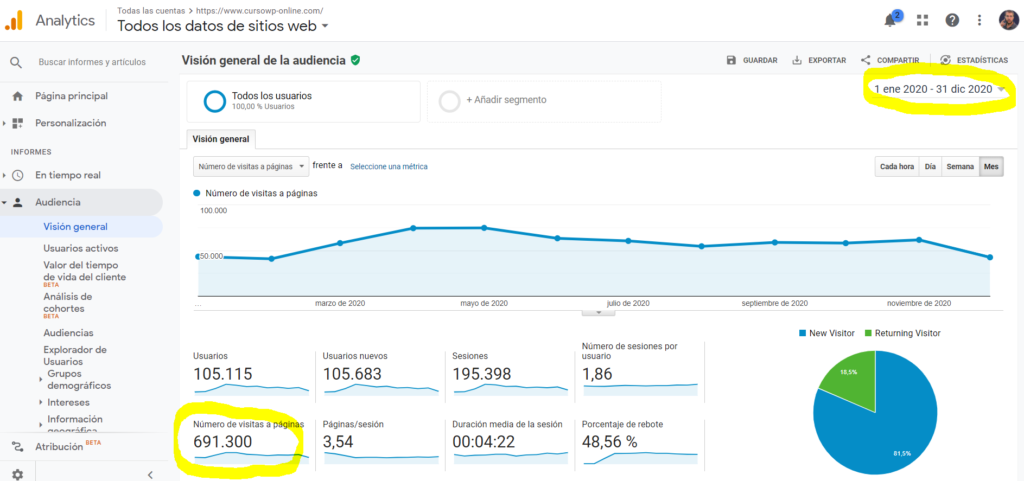
Task: Select Cada hora chart interval
Action: (x=896, y=166)
